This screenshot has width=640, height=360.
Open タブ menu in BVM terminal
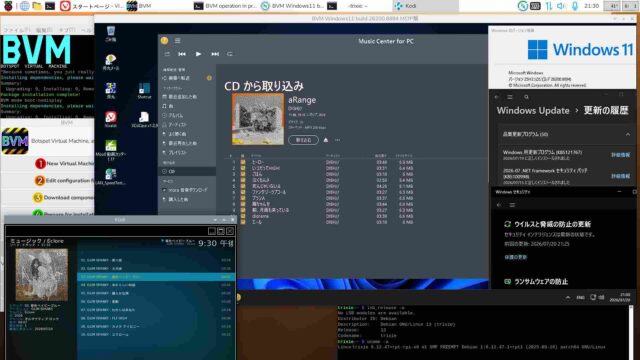[x=67, y=30]
